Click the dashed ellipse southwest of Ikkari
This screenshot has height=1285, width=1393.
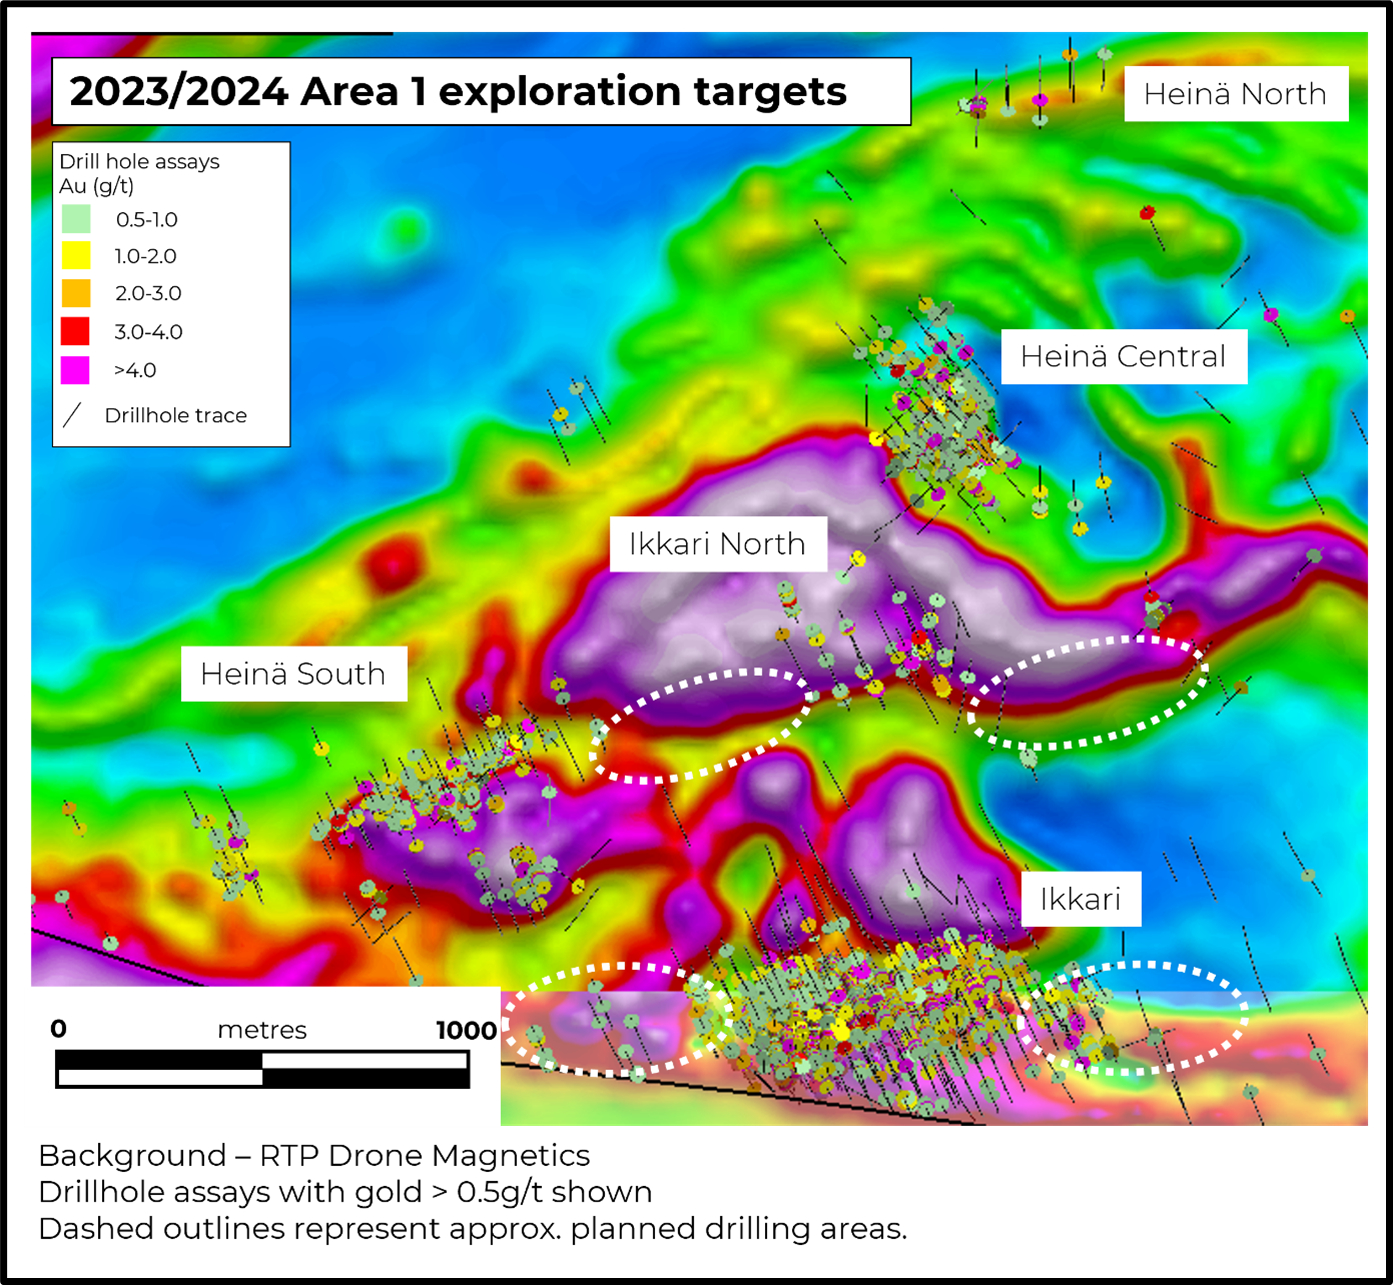pos(612,1020)
